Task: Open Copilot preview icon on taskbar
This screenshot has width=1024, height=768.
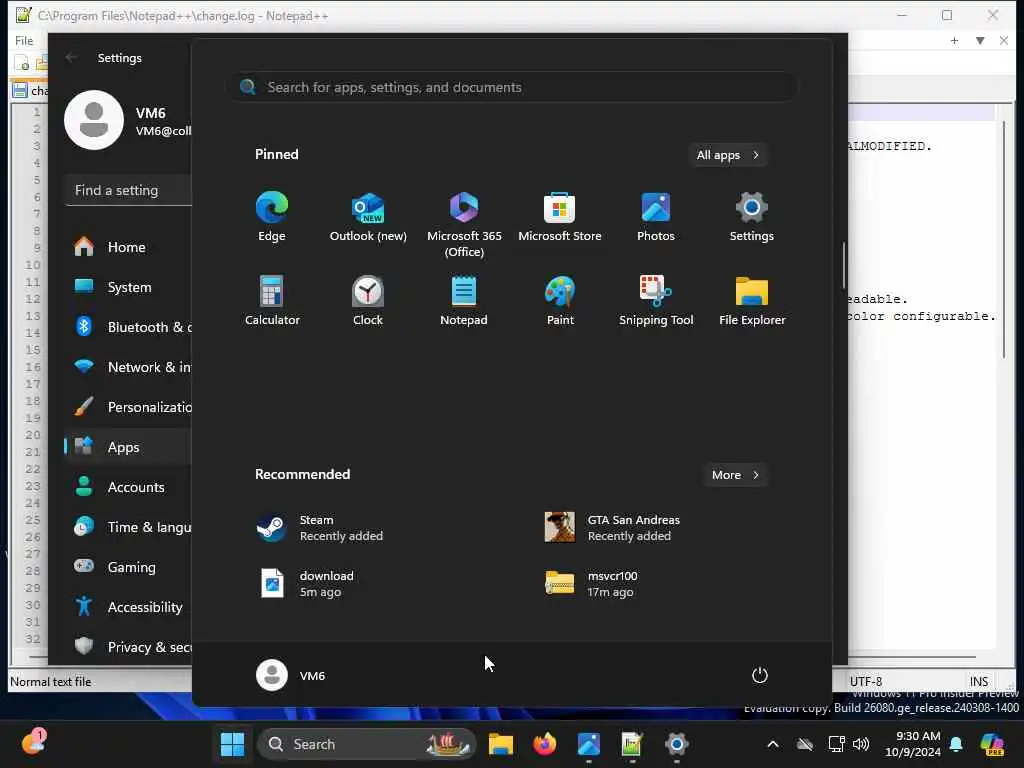Action: (992, 744)
